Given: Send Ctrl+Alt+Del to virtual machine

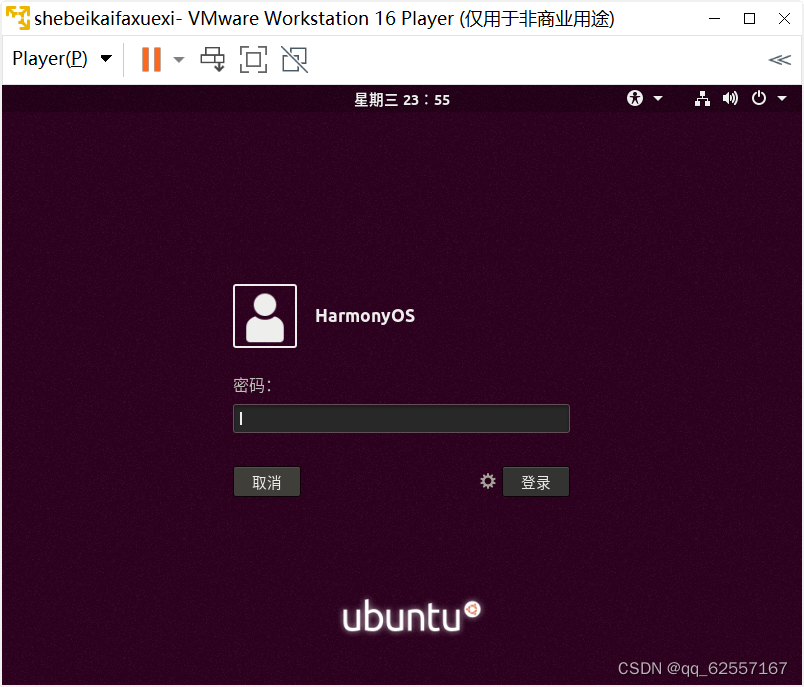Looking at the screenshot, I should [x=212, y=59].
